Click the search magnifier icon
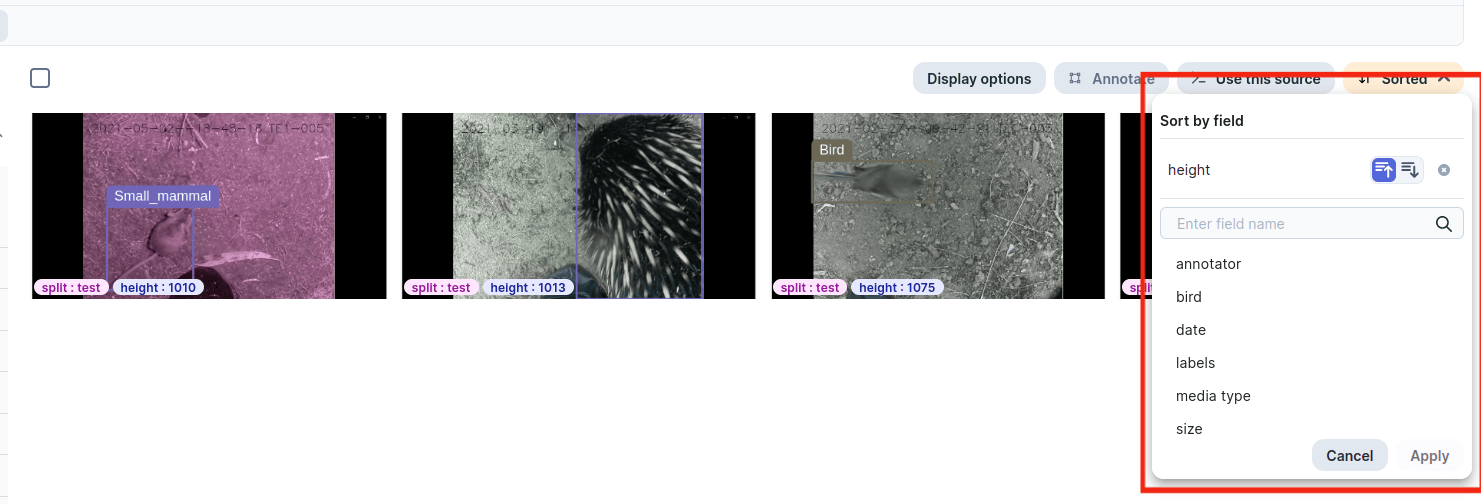Image resolution: width=1481 pixels, height=504 pixels. tap(1443, 224)
